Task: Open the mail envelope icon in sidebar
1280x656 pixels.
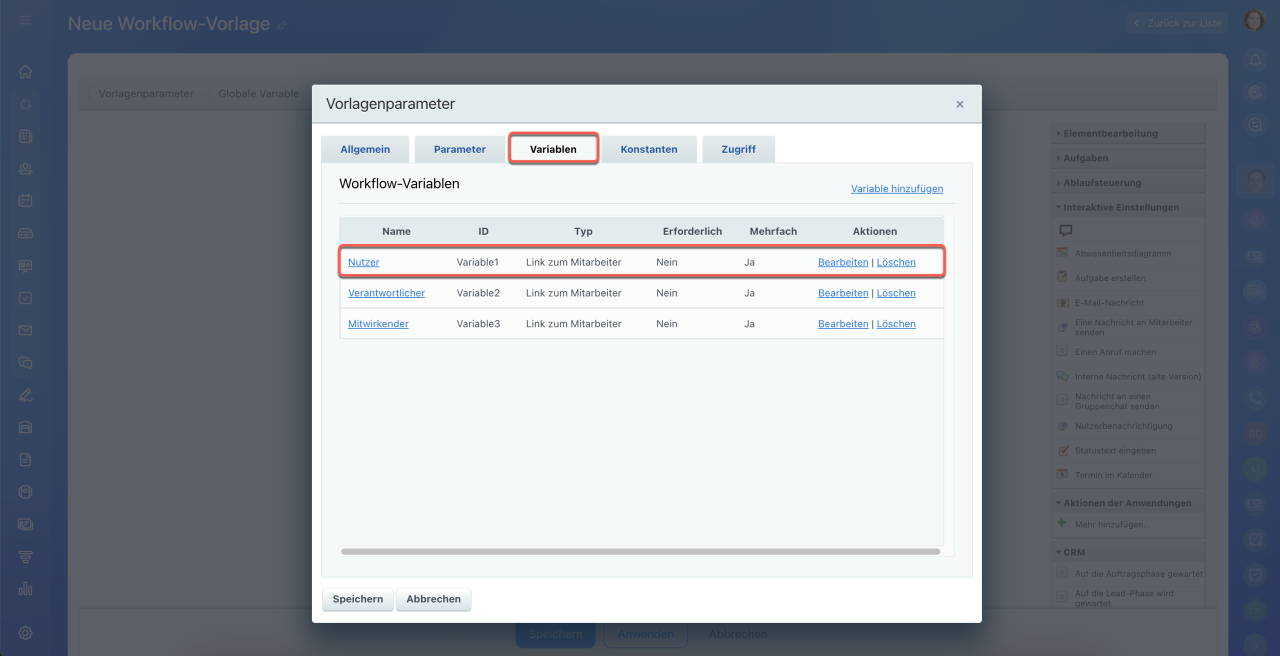Action: click(x=25, y=330)
